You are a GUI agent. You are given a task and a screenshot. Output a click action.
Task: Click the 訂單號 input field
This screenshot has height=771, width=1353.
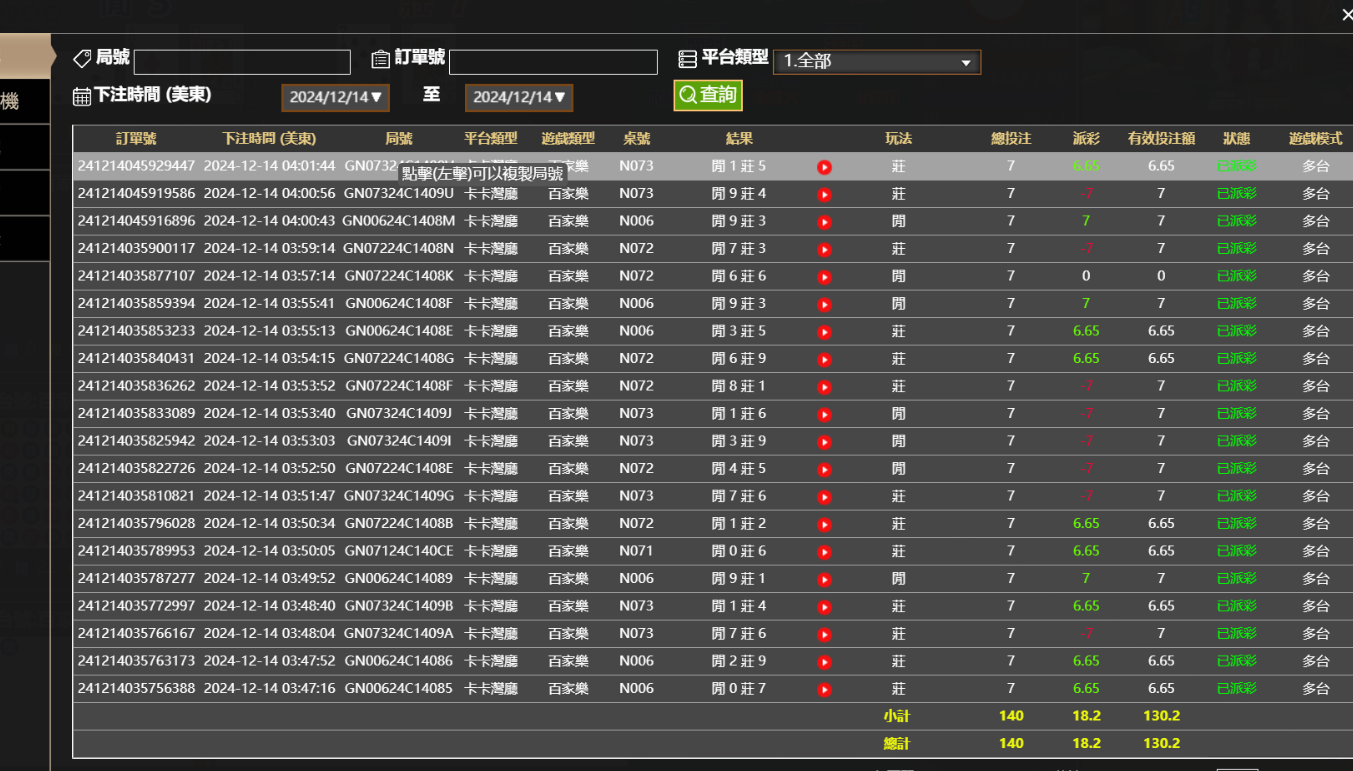pos(553,62)
